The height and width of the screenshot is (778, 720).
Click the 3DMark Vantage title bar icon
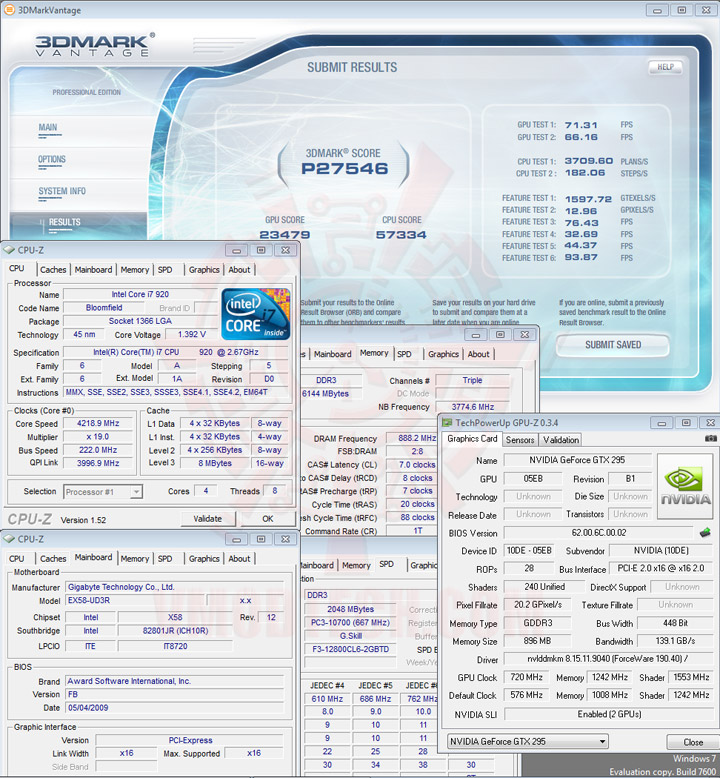click(x=8, y=9)
